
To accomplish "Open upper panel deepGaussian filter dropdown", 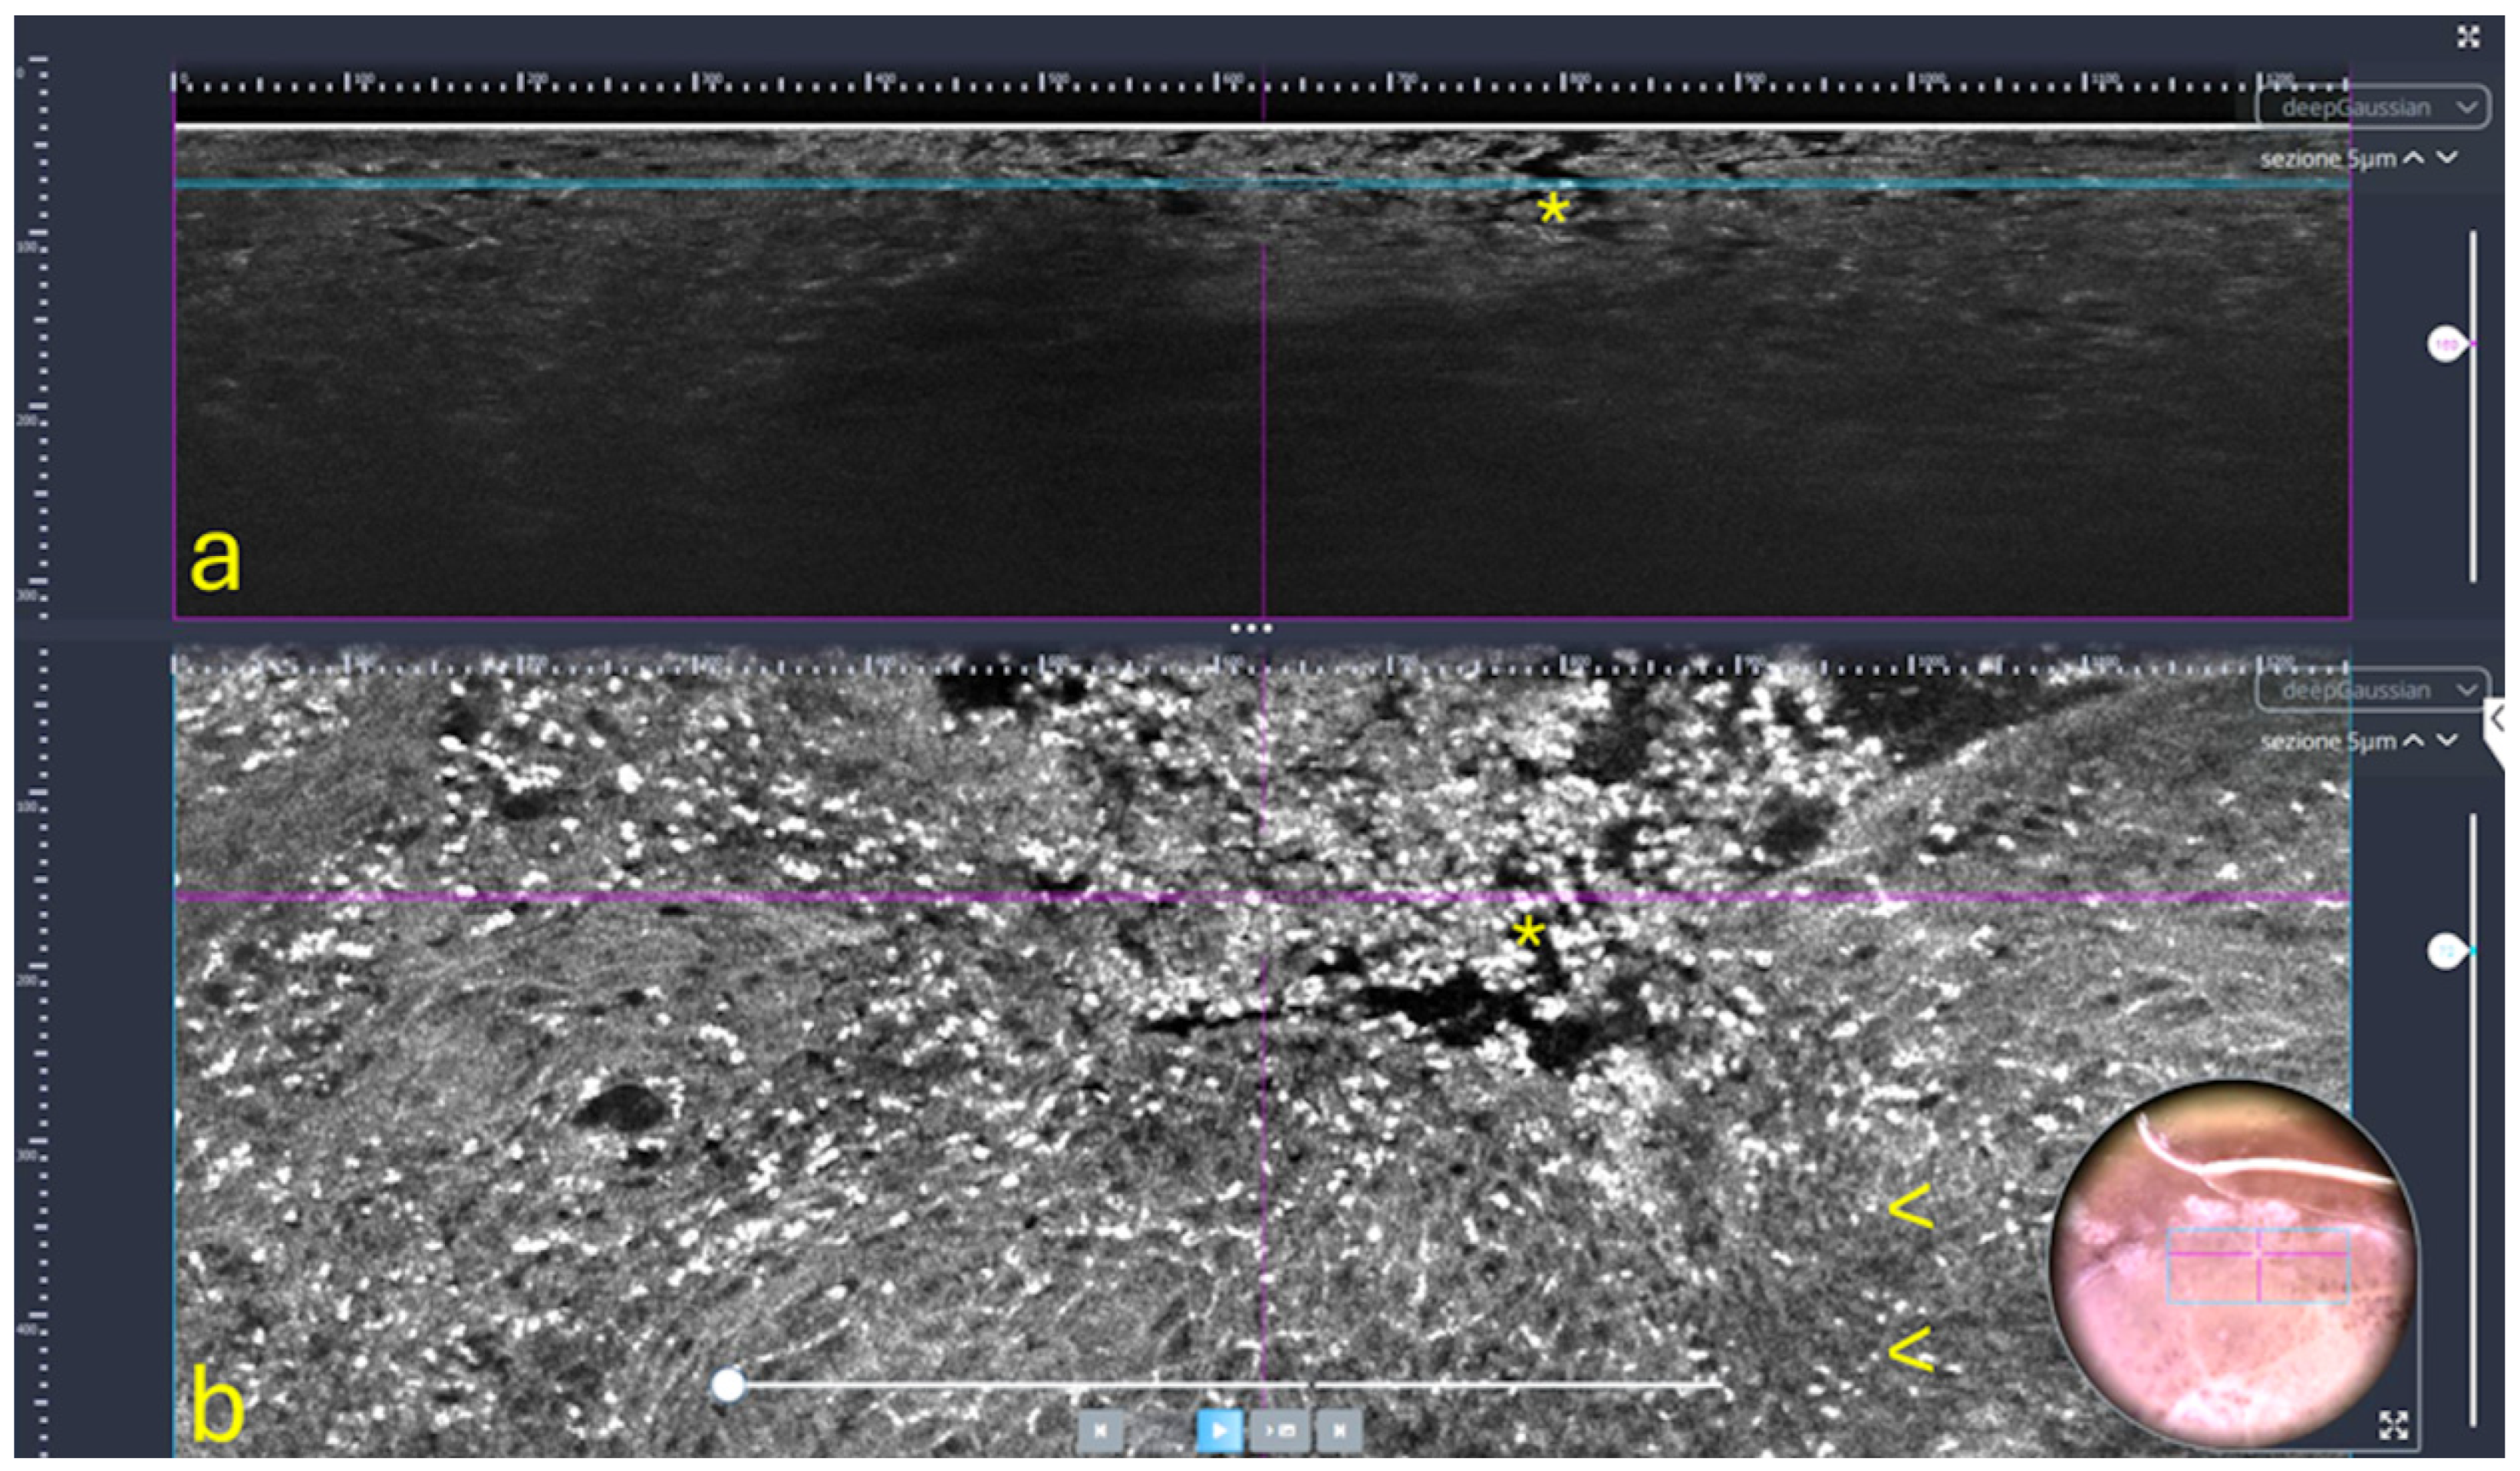I will click(2372, 107).
